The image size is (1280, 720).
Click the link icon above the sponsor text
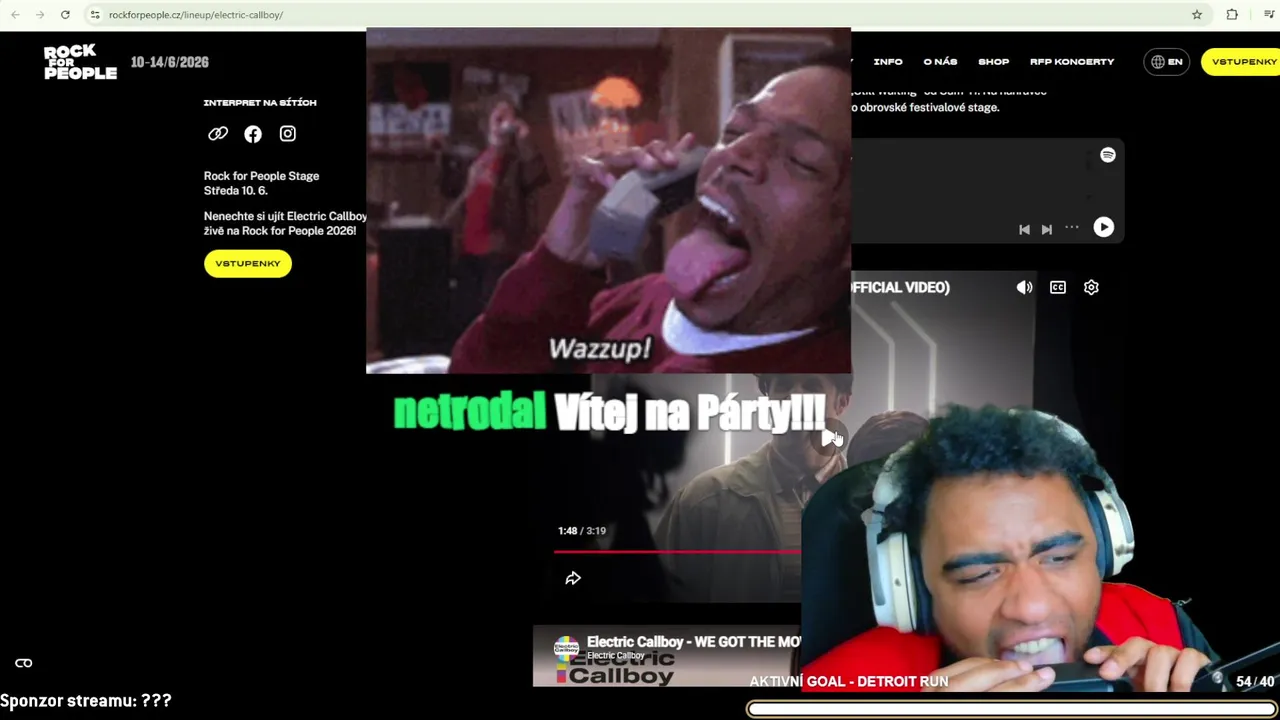(x=24, y=663)
